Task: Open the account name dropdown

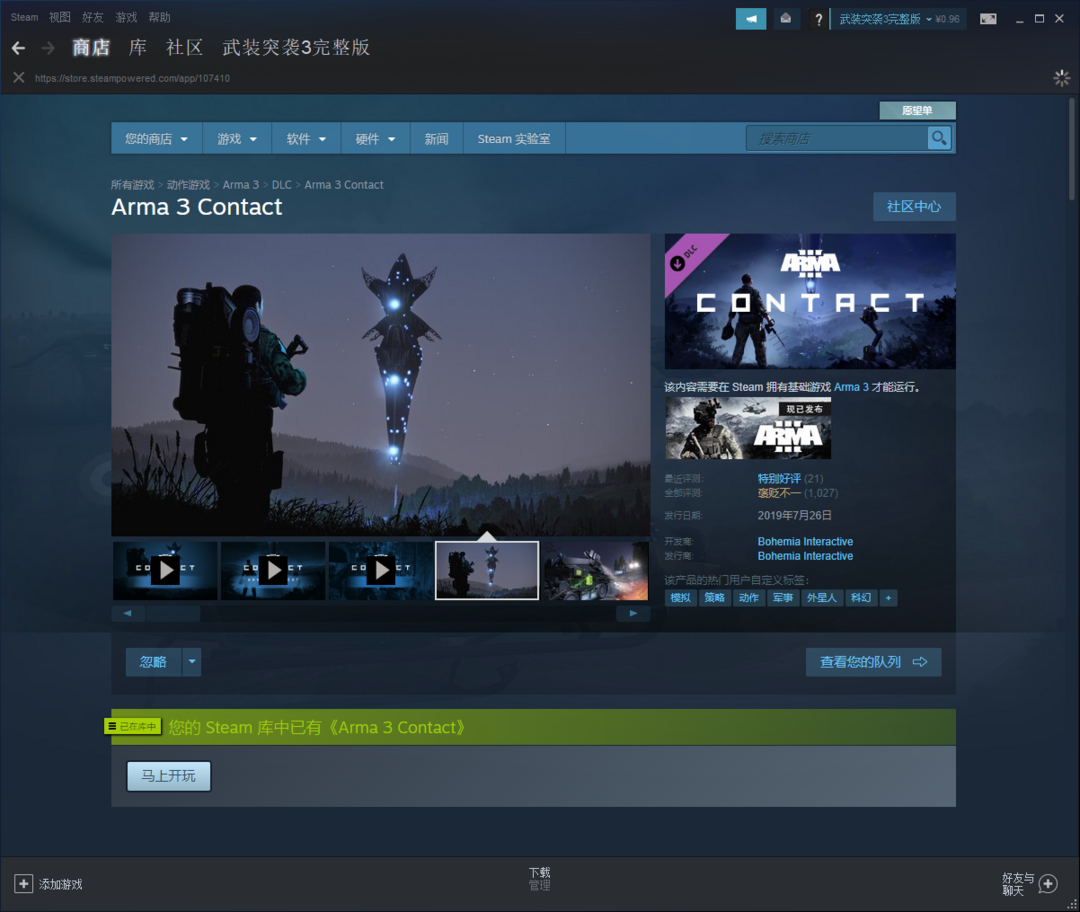Action: 885,19
